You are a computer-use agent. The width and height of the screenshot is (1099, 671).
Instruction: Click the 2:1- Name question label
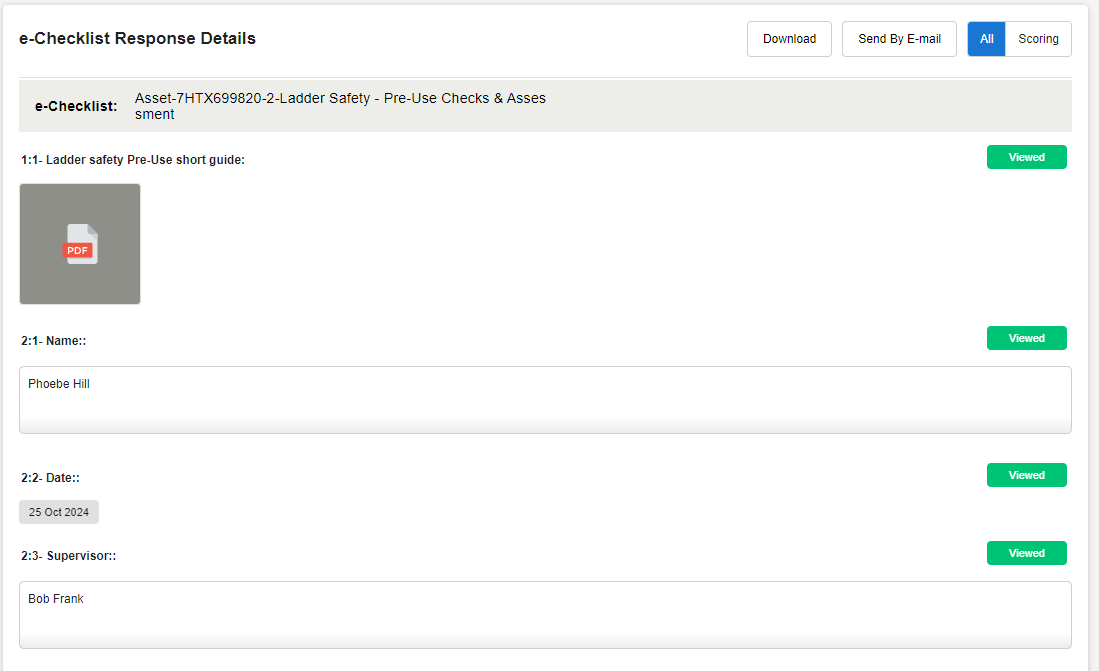pyautogui.click(x=54, y=341)
